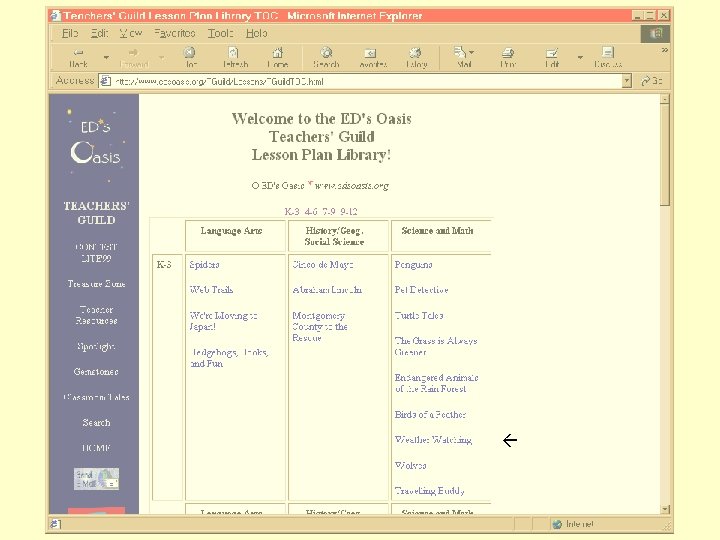
Task: Click the Stop toolbar button
Action: point(190,57)
